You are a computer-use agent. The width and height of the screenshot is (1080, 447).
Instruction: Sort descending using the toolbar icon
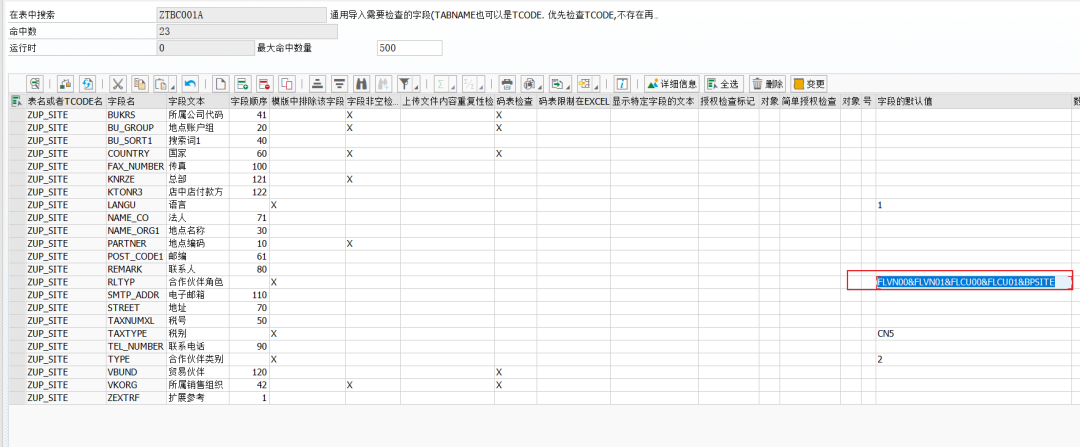(x=339, y=84)
